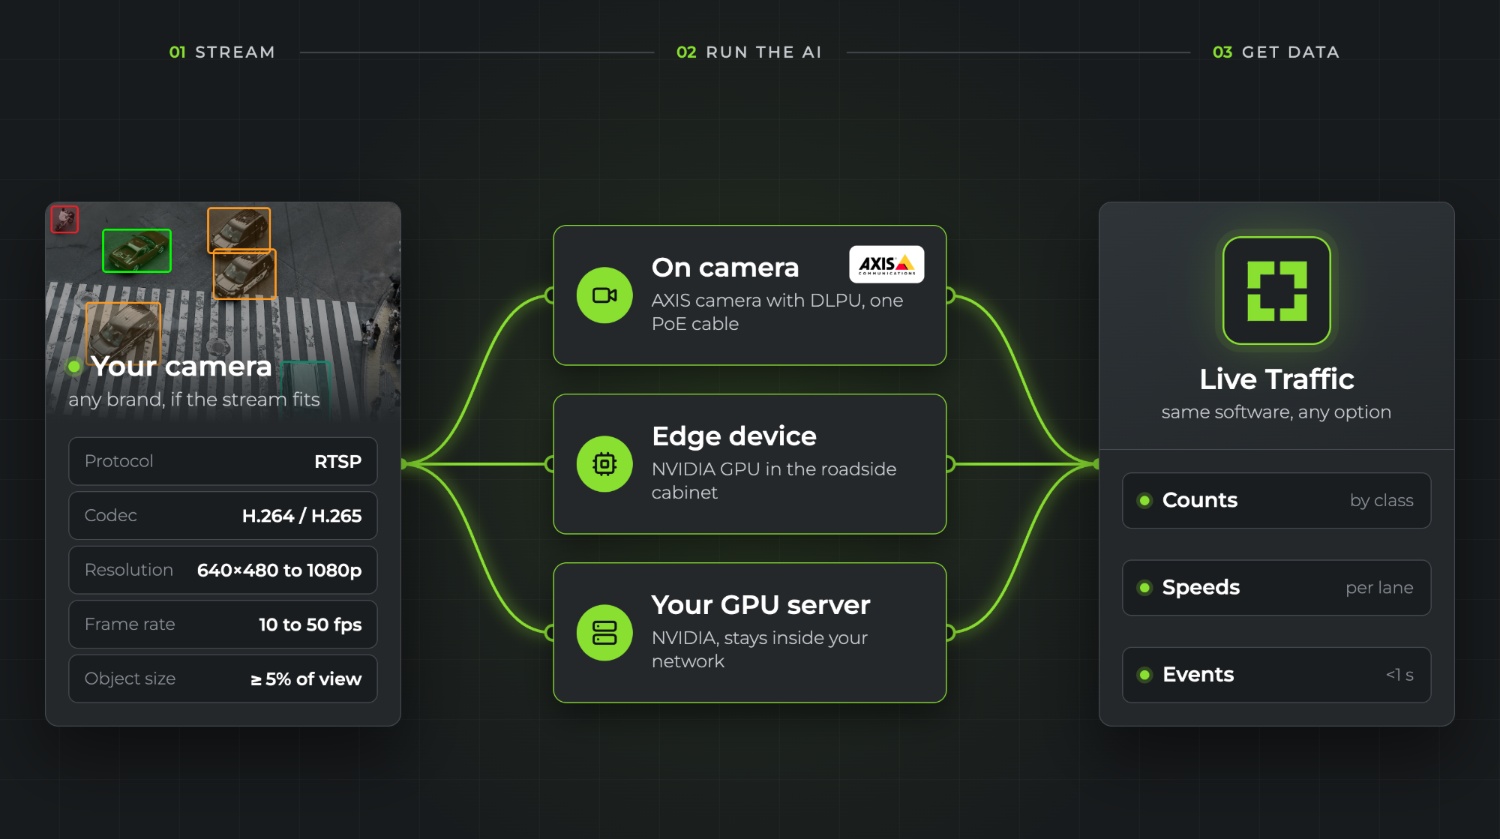Click the video camera icon beside On camera
Screen dimensions: 1500x839
pos(605,295)
